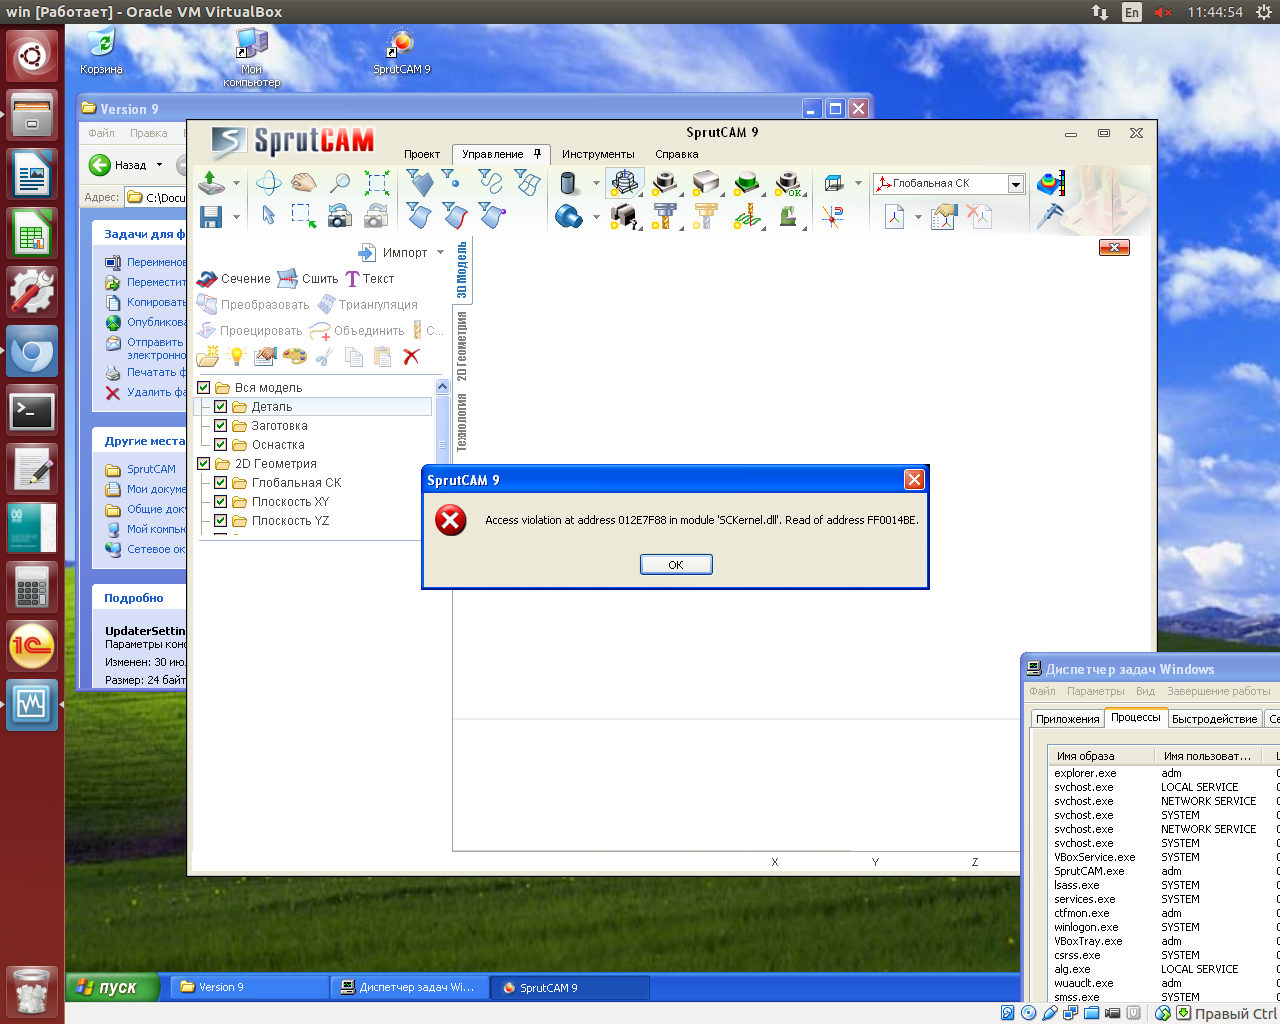Viewport: 1280px width, 1024px height.
Task: Click the red X delete icon above tree
Action: coord(411,357)
